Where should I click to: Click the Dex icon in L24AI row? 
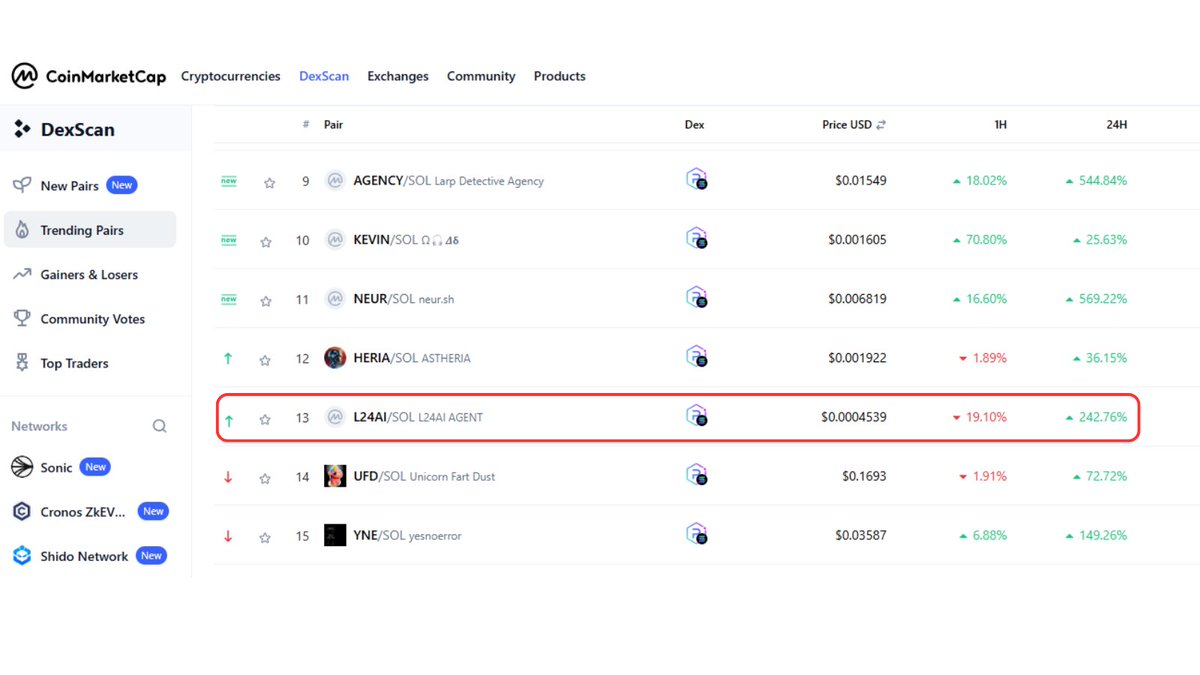tap(696, 416)
